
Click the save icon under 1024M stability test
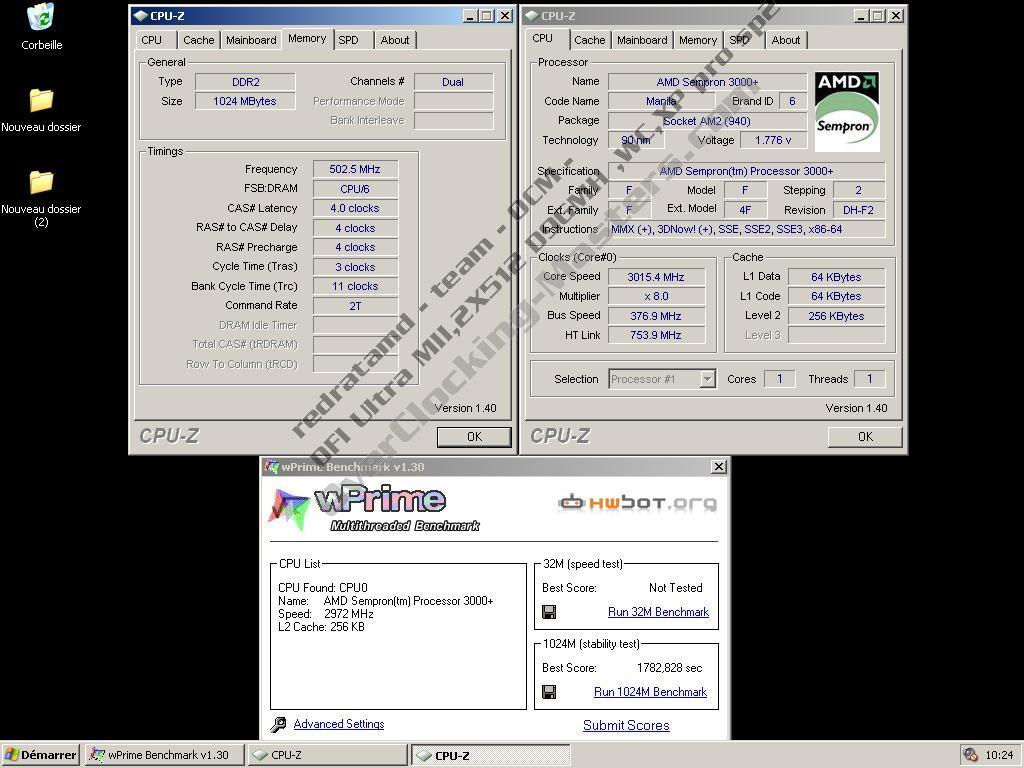549,692
